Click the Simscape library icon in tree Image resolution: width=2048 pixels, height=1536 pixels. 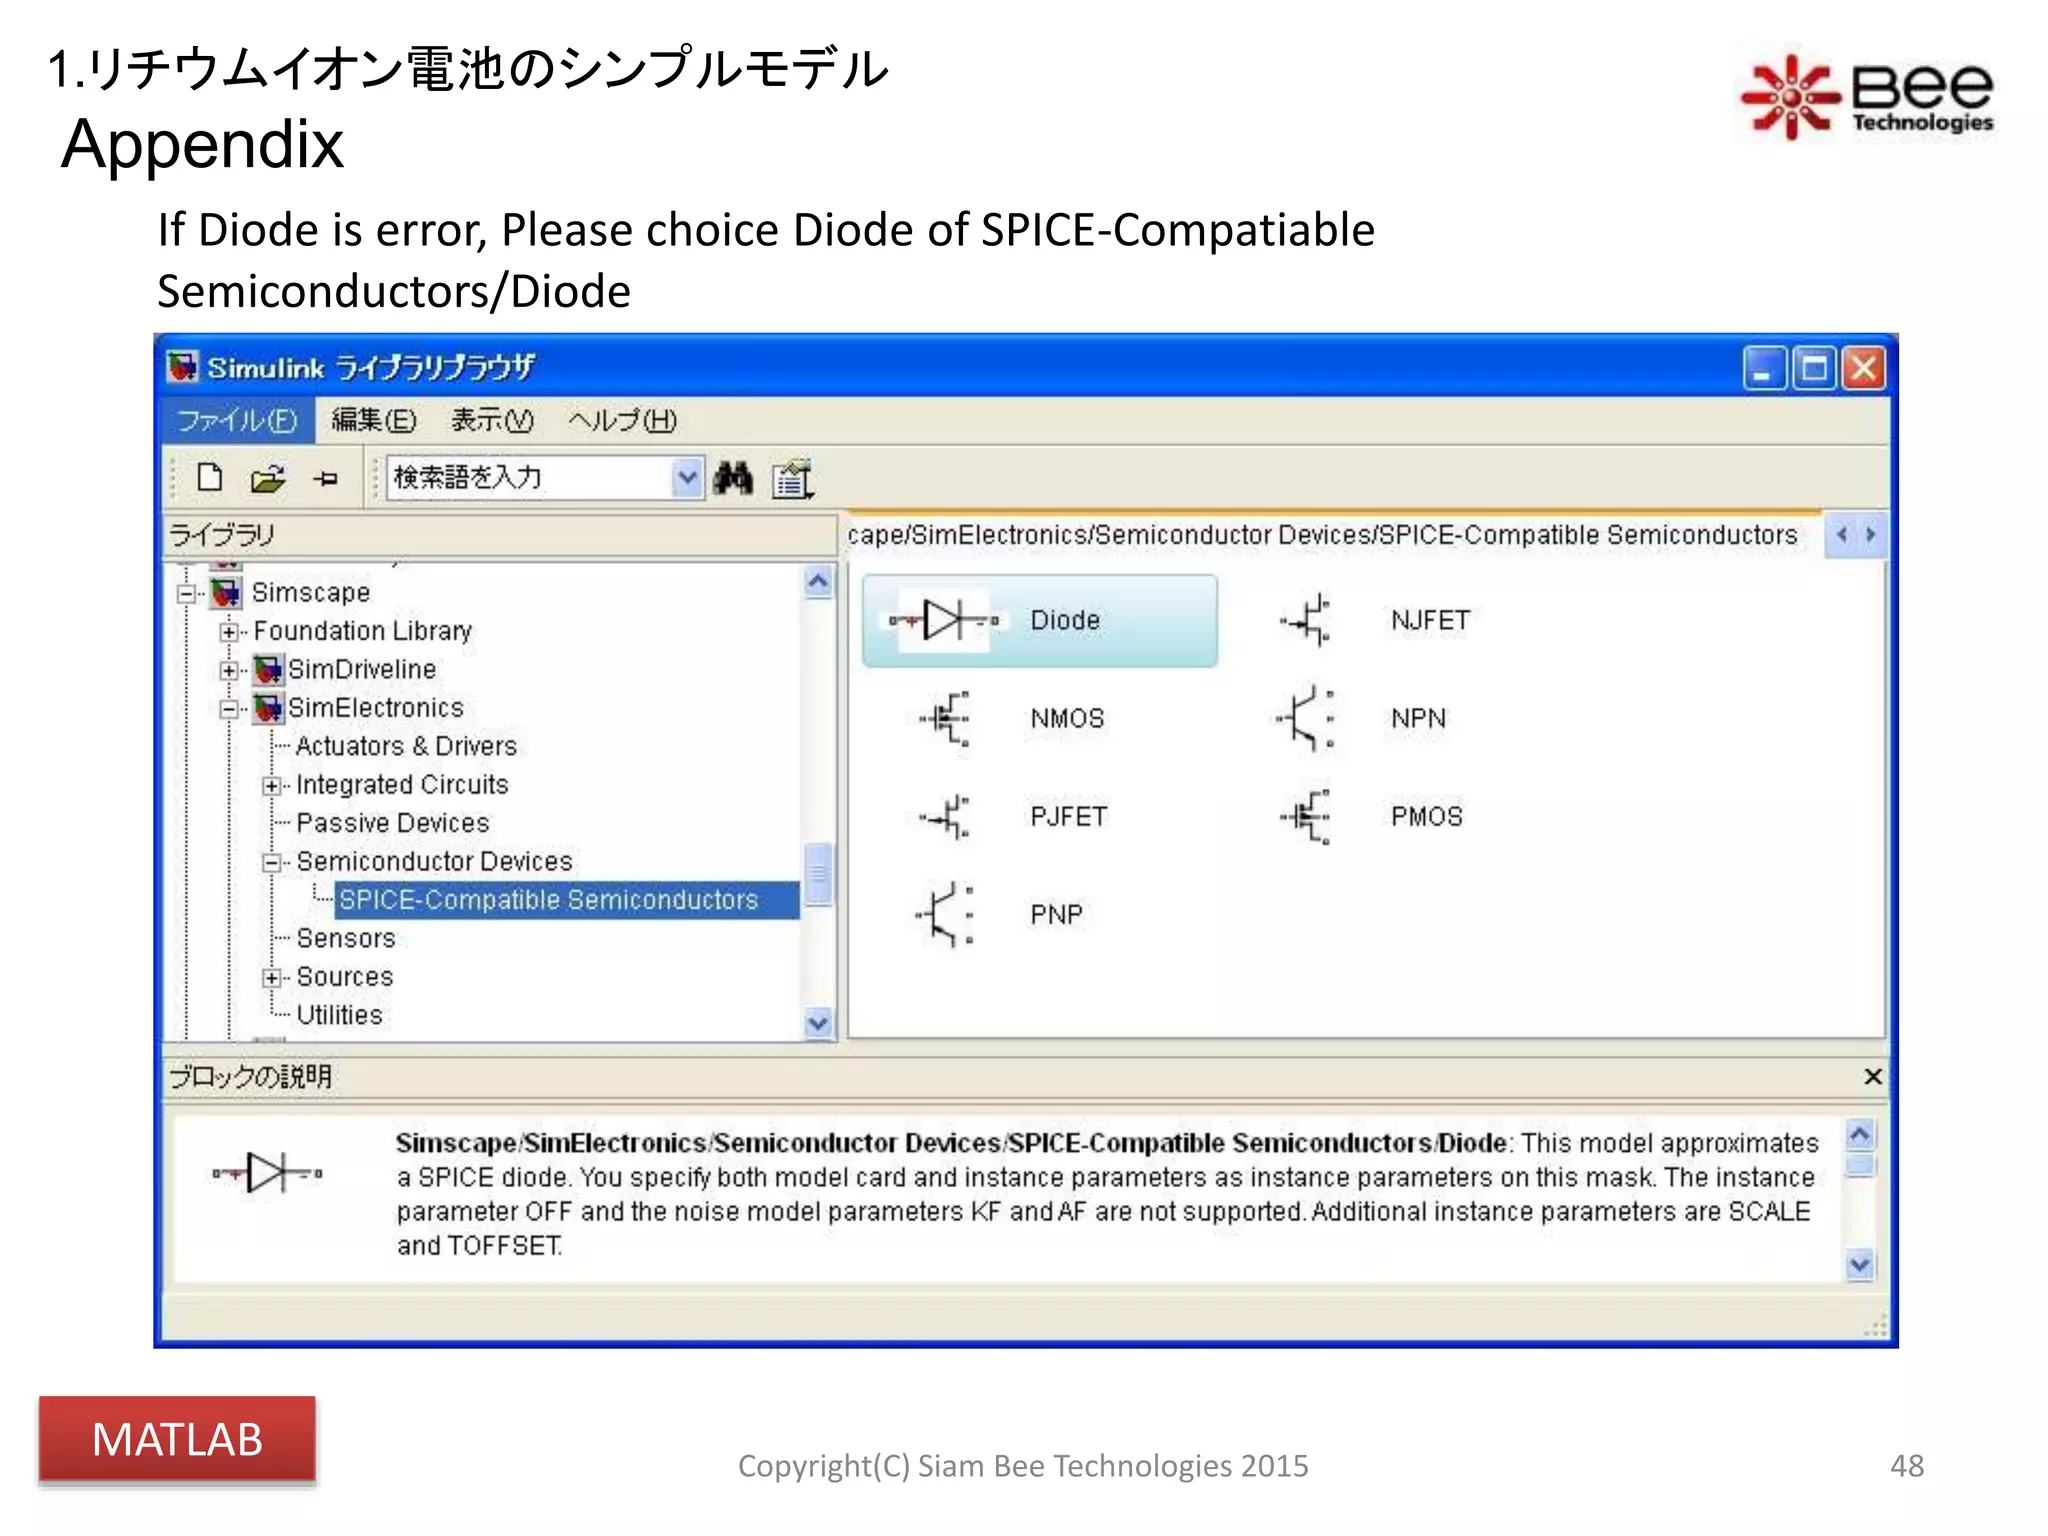[x=226, y=592]
